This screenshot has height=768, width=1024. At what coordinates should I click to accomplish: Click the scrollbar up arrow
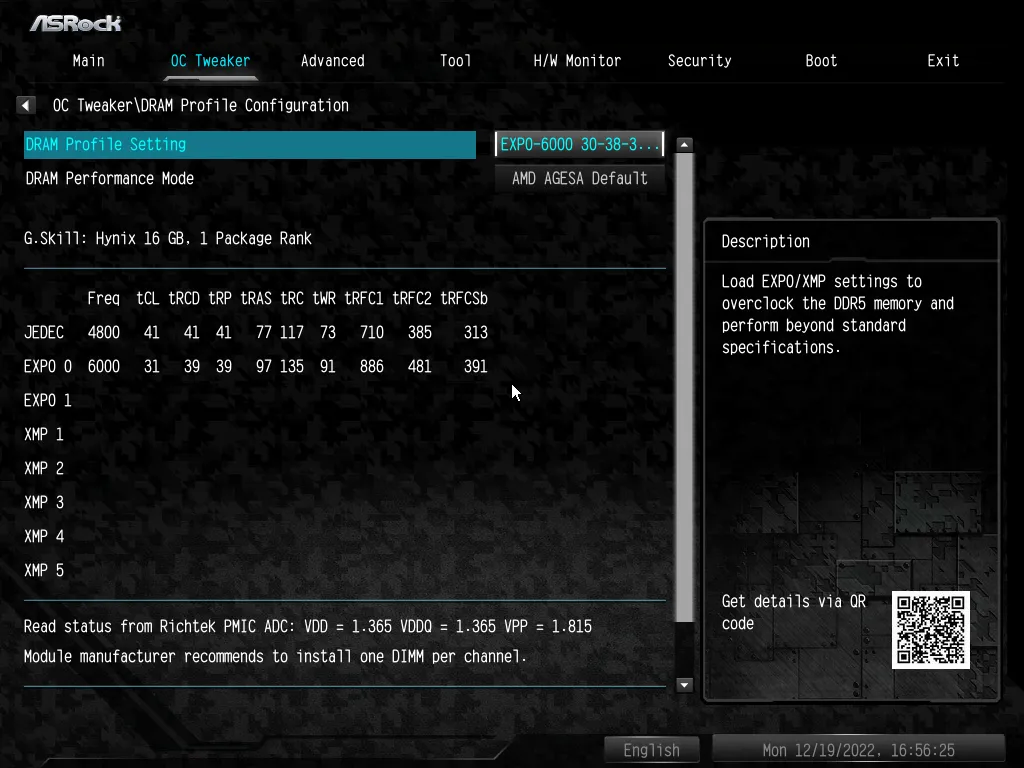(x=684, y=144)
